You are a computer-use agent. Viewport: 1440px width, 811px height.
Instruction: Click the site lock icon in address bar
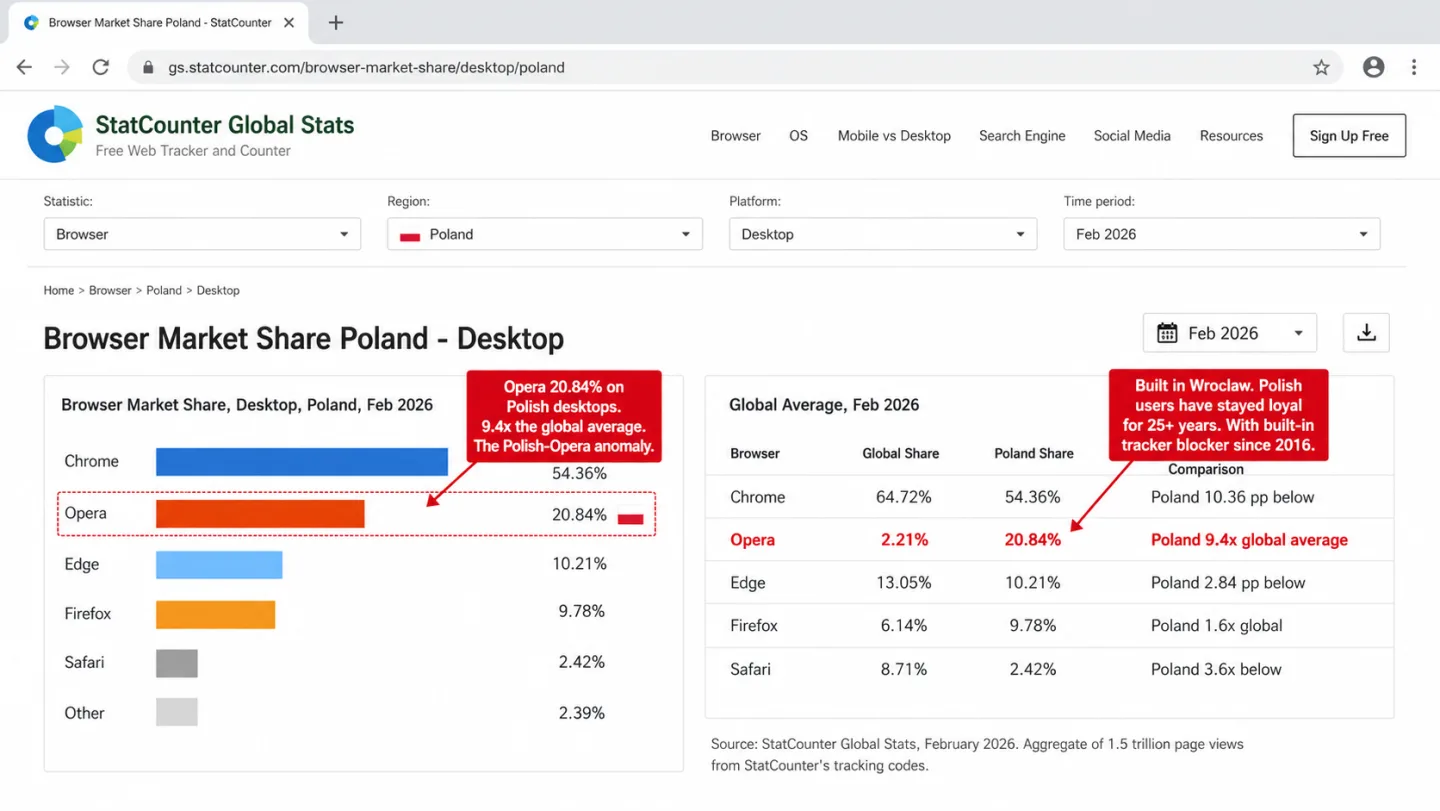coord(148,67)
